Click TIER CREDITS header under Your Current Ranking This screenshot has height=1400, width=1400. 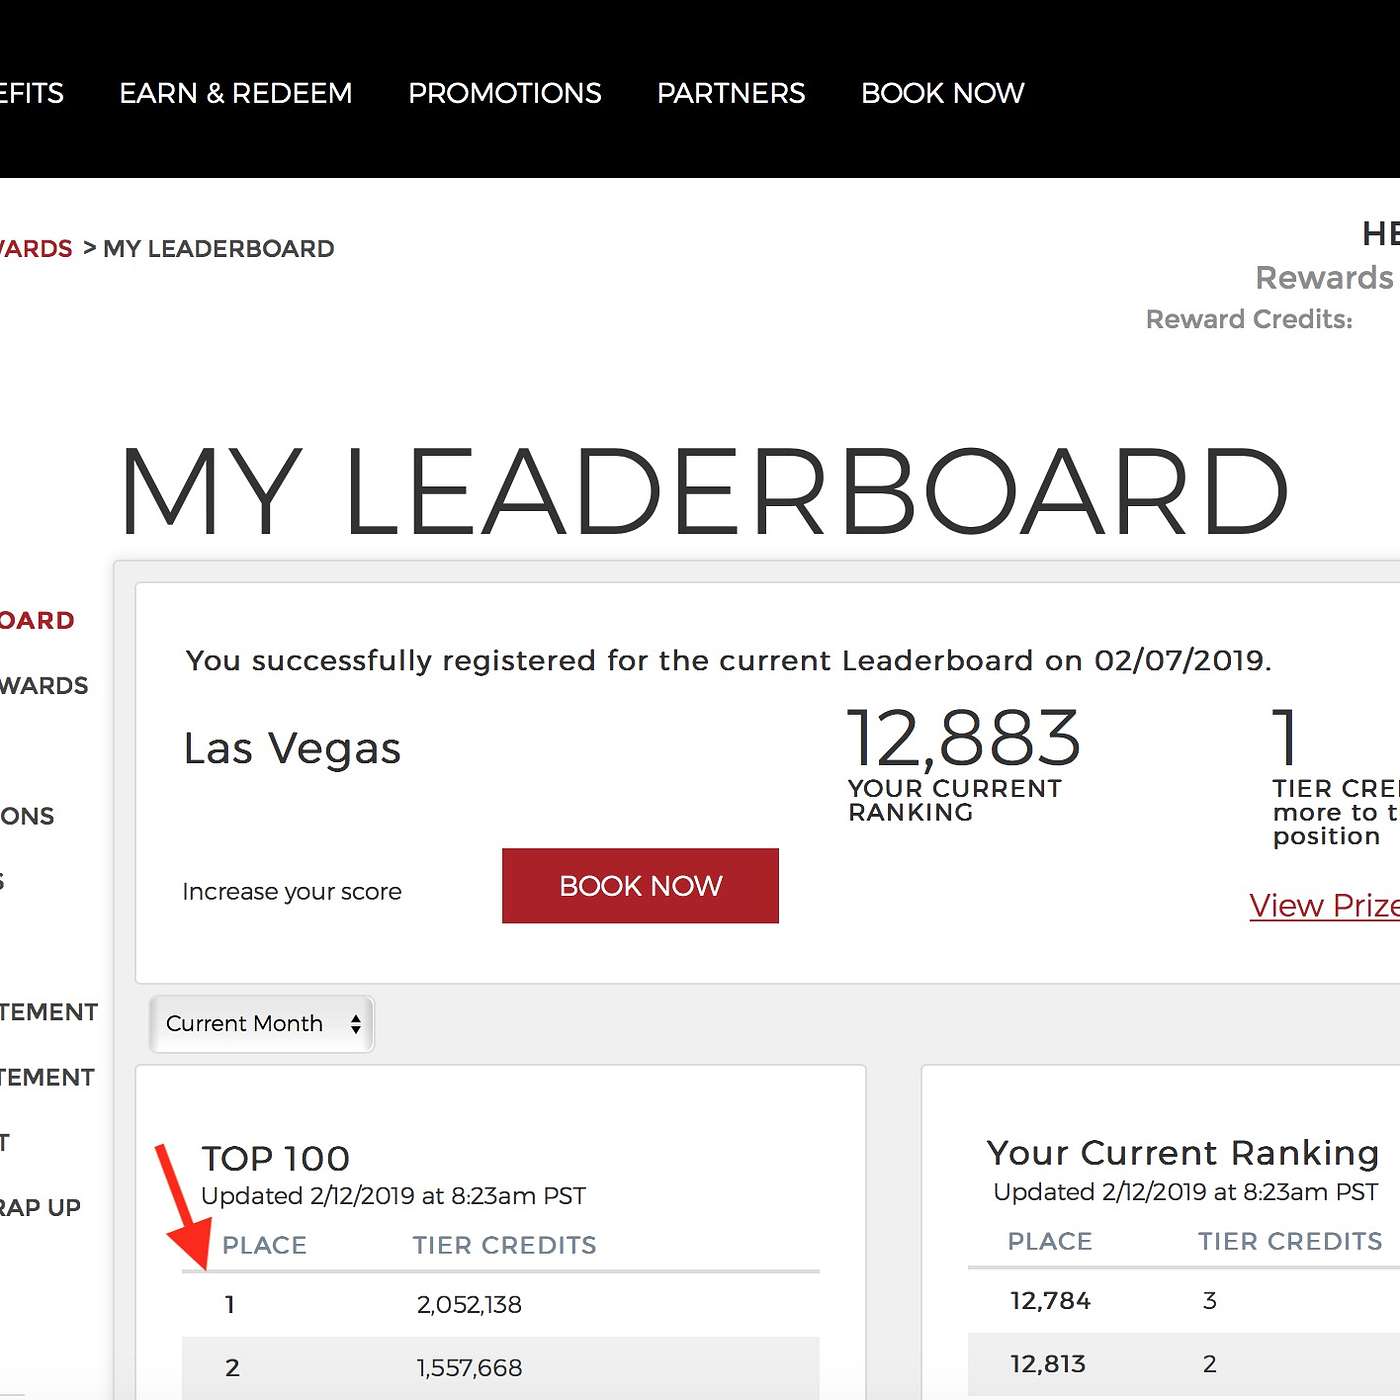tap(1290, 1241)
